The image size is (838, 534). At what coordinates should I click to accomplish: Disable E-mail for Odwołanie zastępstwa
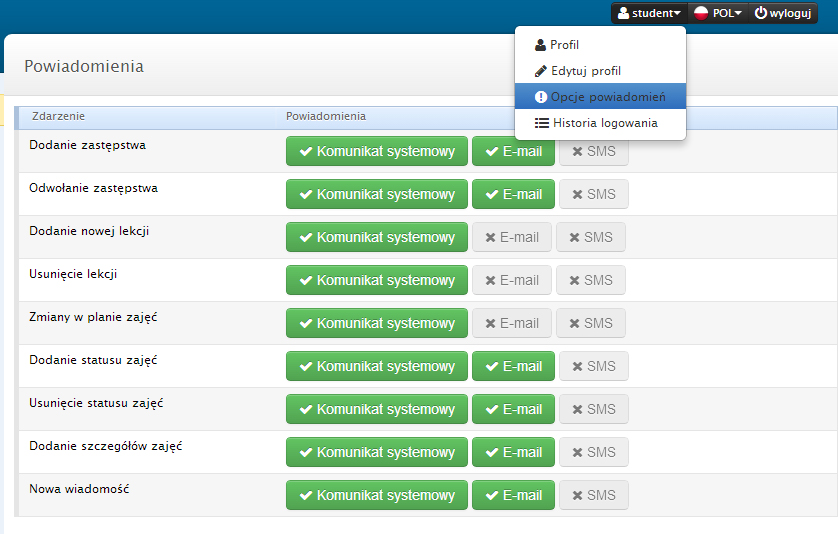coord(513,195)
